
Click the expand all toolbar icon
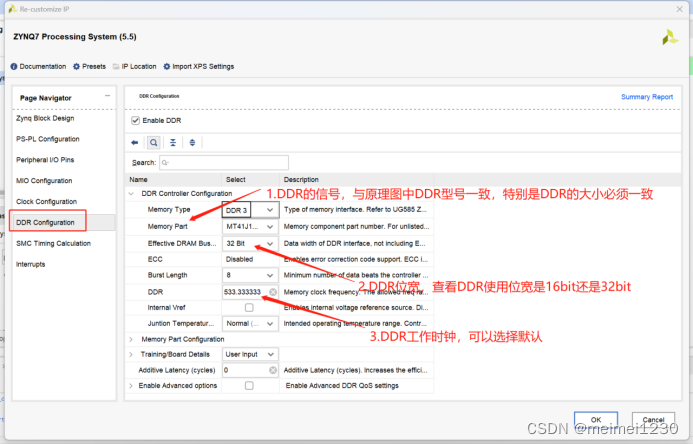tap(192, 143)
